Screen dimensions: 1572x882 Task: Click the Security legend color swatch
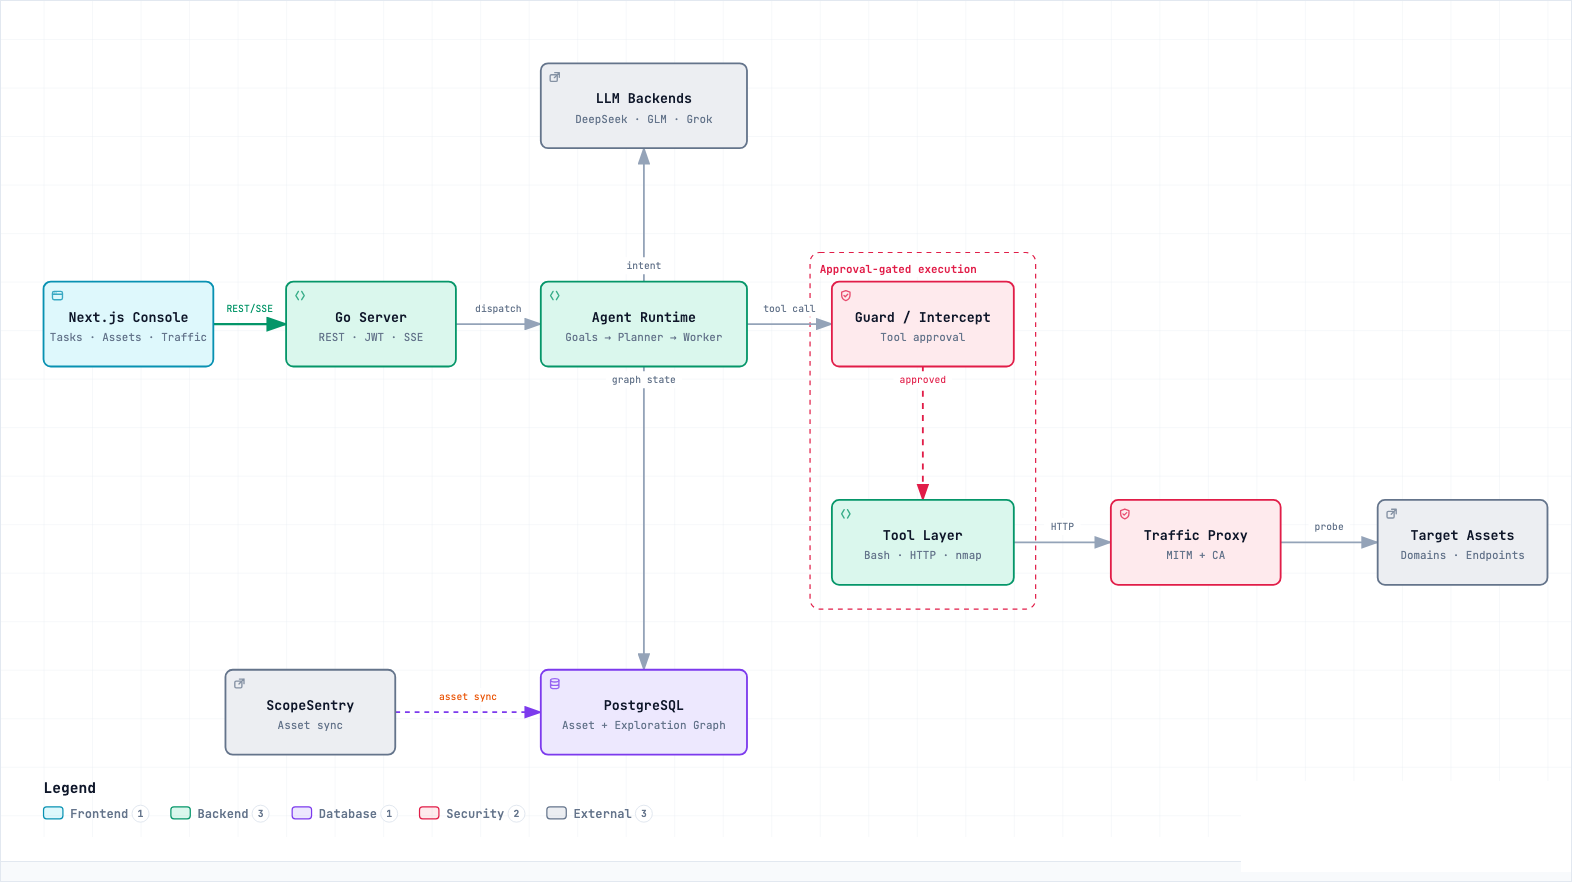[x=429, y=813]
